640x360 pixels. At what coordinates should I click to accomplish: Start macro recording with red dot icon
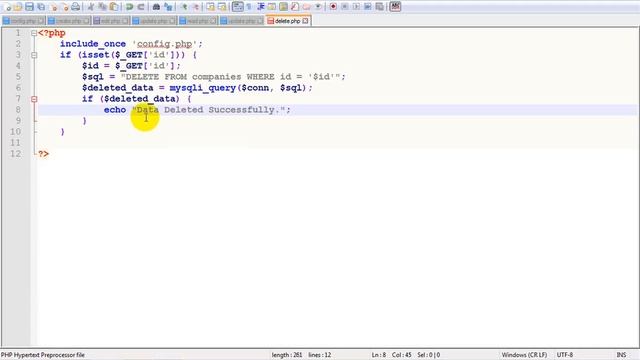coord(333,7)
